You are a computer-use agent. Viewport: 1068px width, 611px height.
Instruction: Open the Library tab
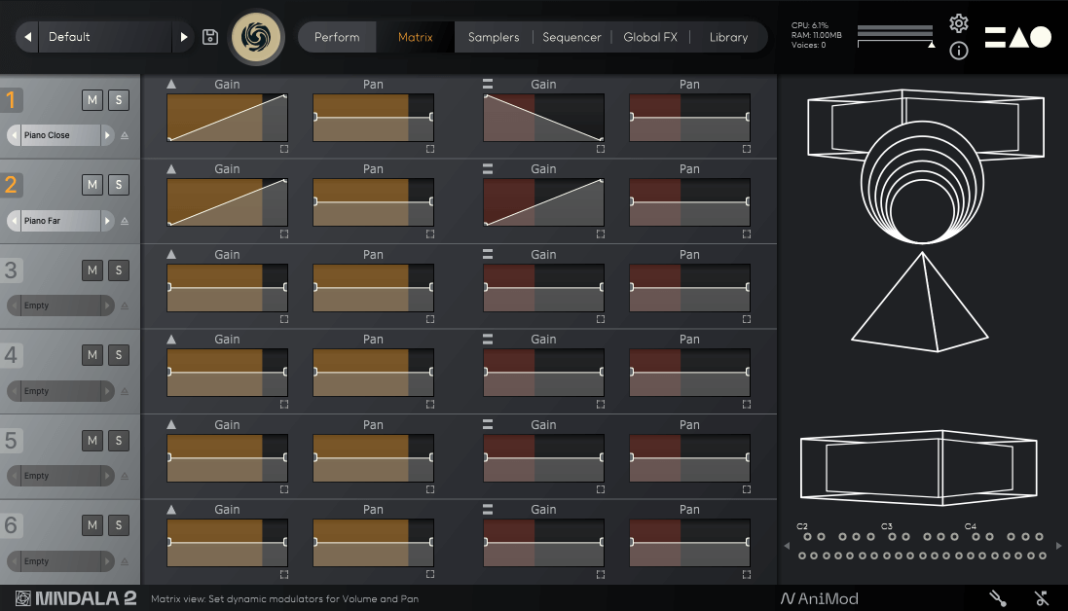729,36
